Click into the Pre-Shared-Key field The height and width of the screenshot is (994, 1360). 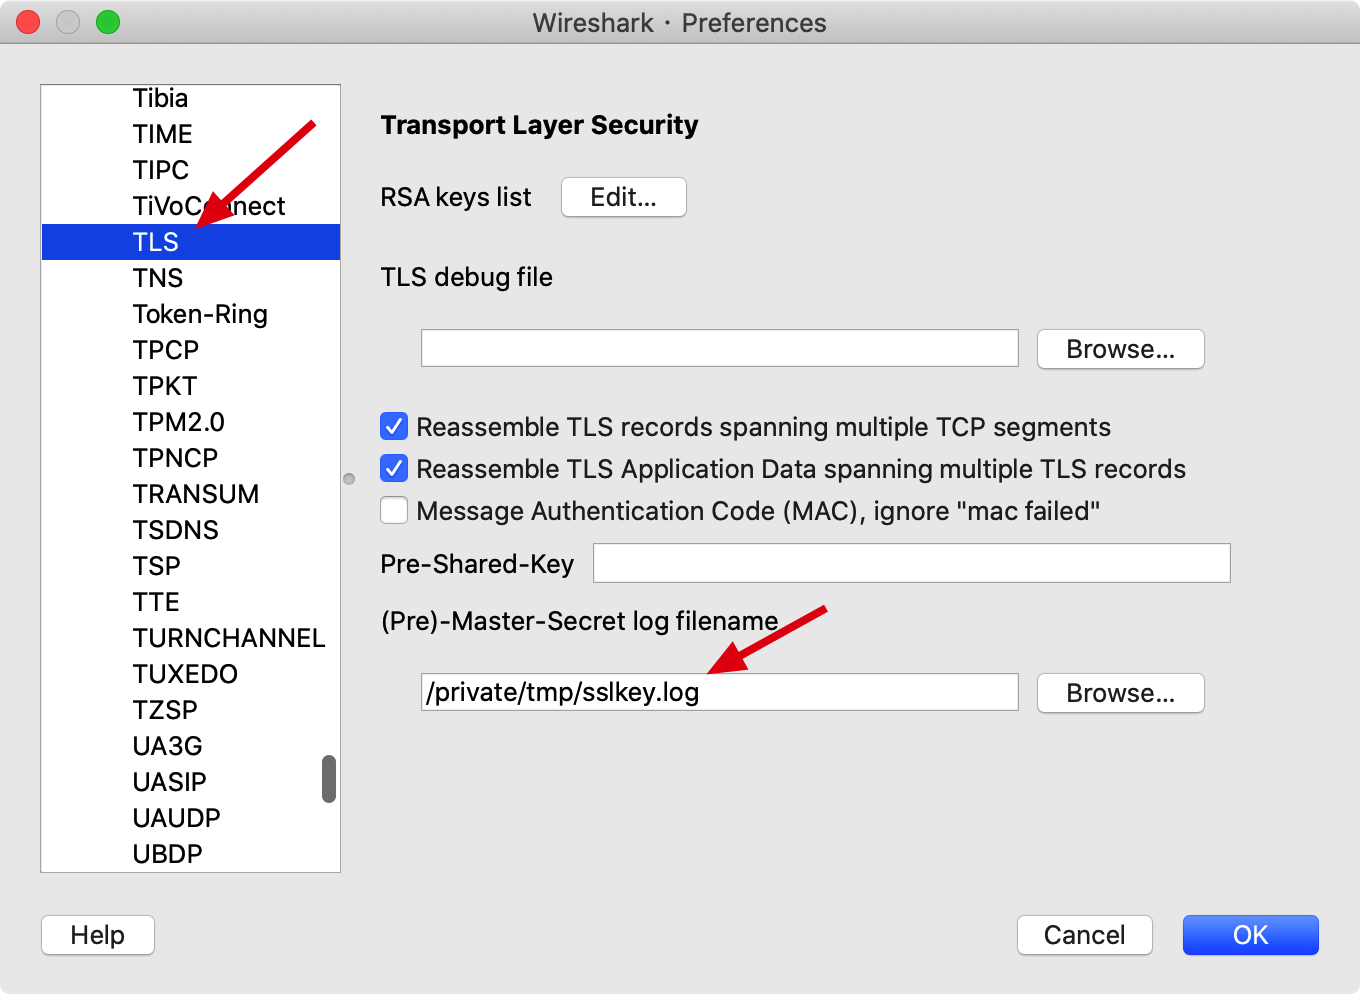[x=912, y=563]
